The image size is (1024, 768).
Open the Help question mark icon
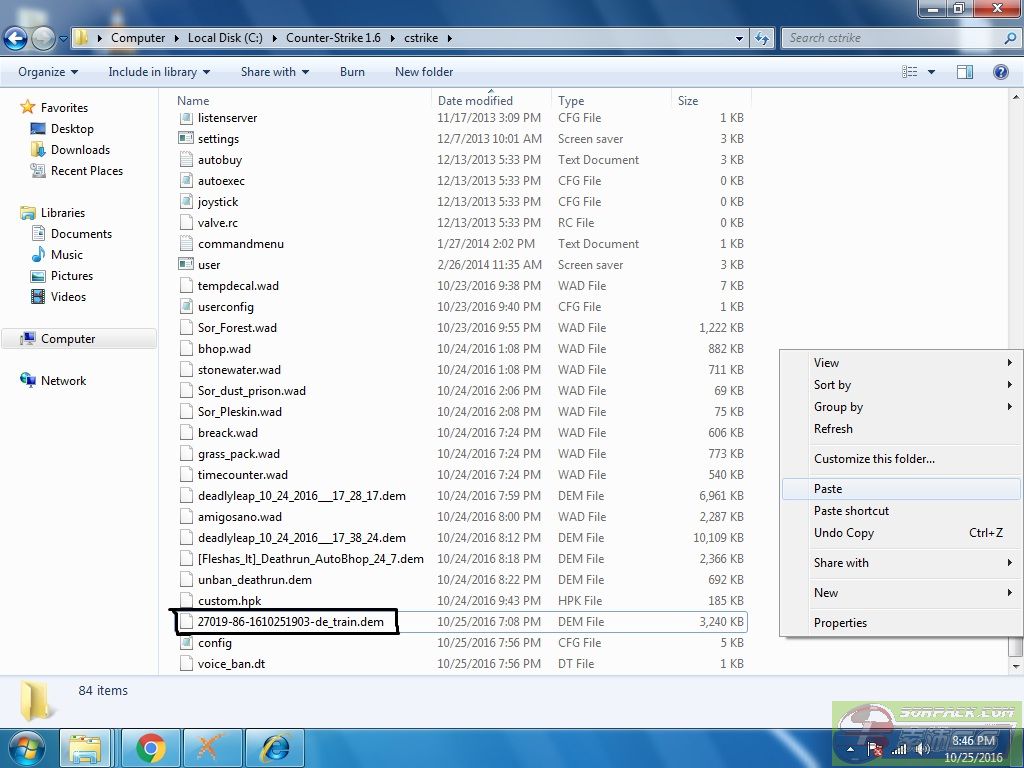pyautogui.click(x=1000, y=72)
